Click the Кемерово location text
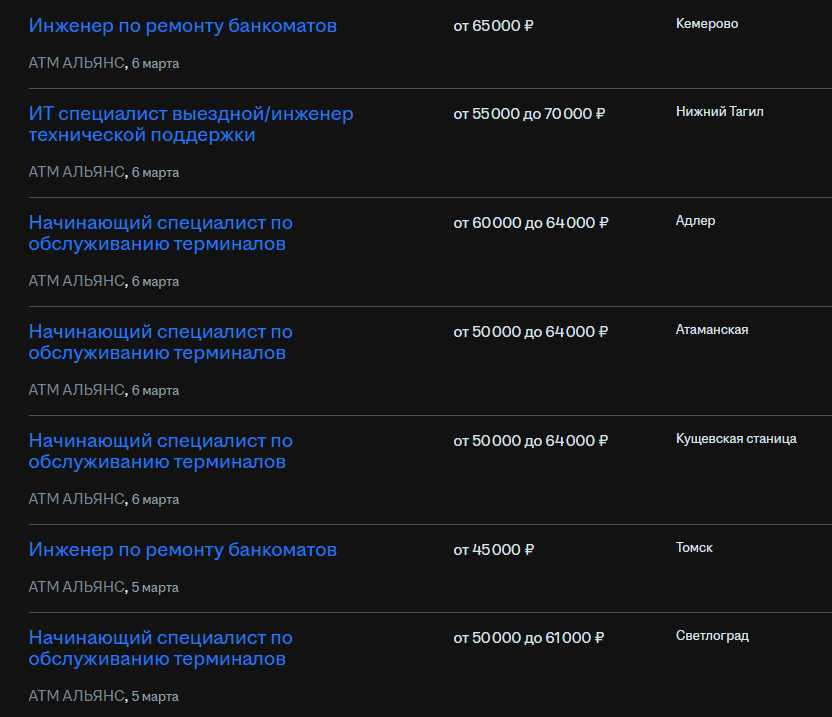This screenshot has width=832, height=717. 707,24
